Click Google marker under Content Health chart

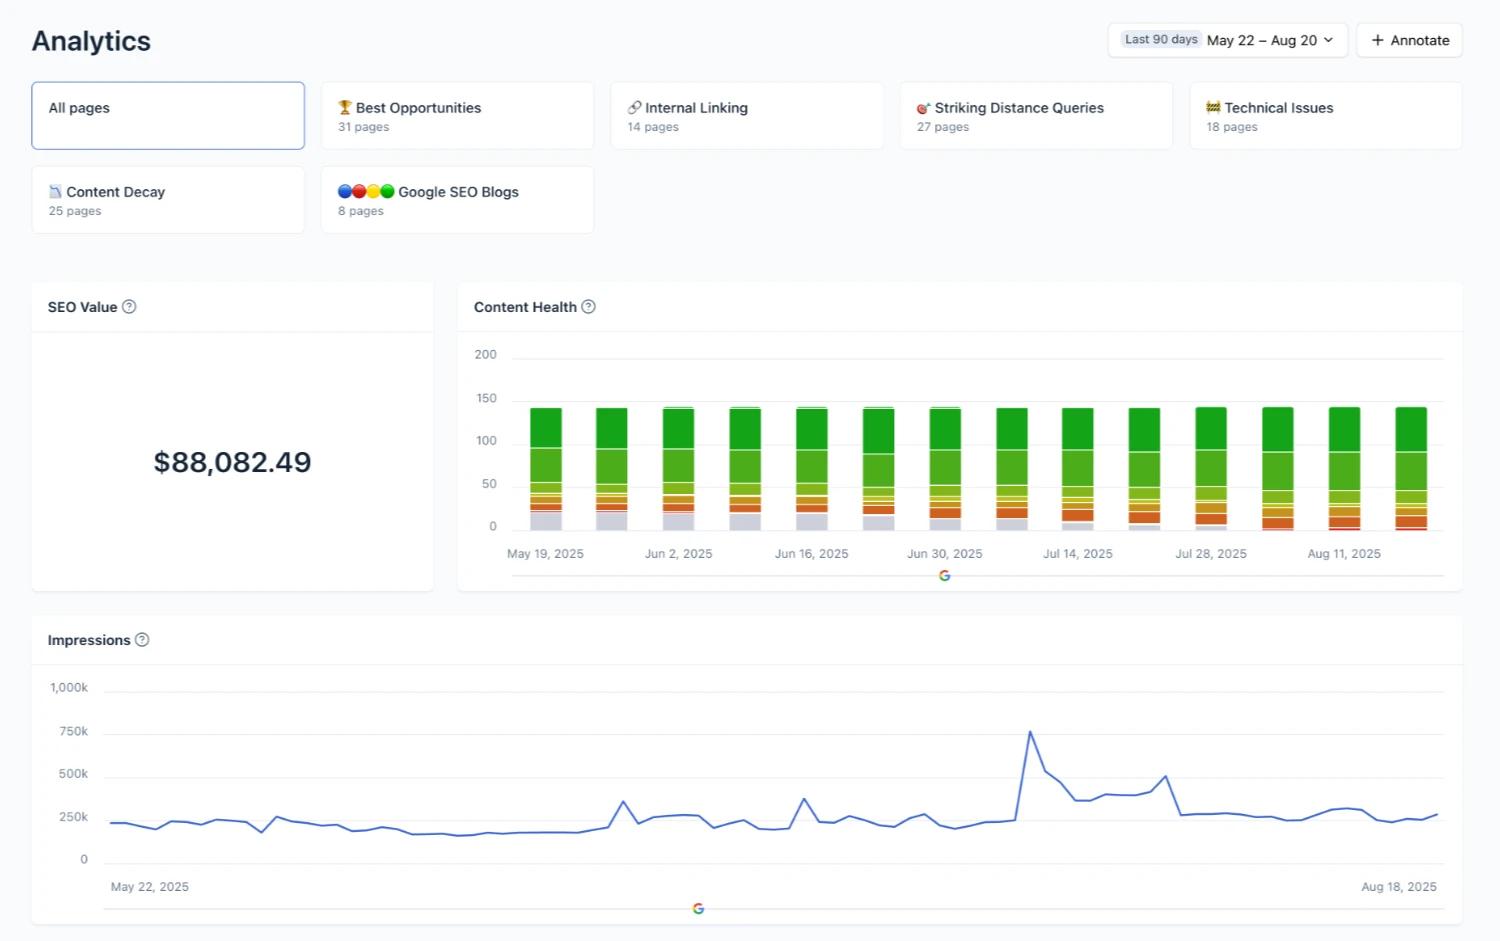[x=944, y=576]
